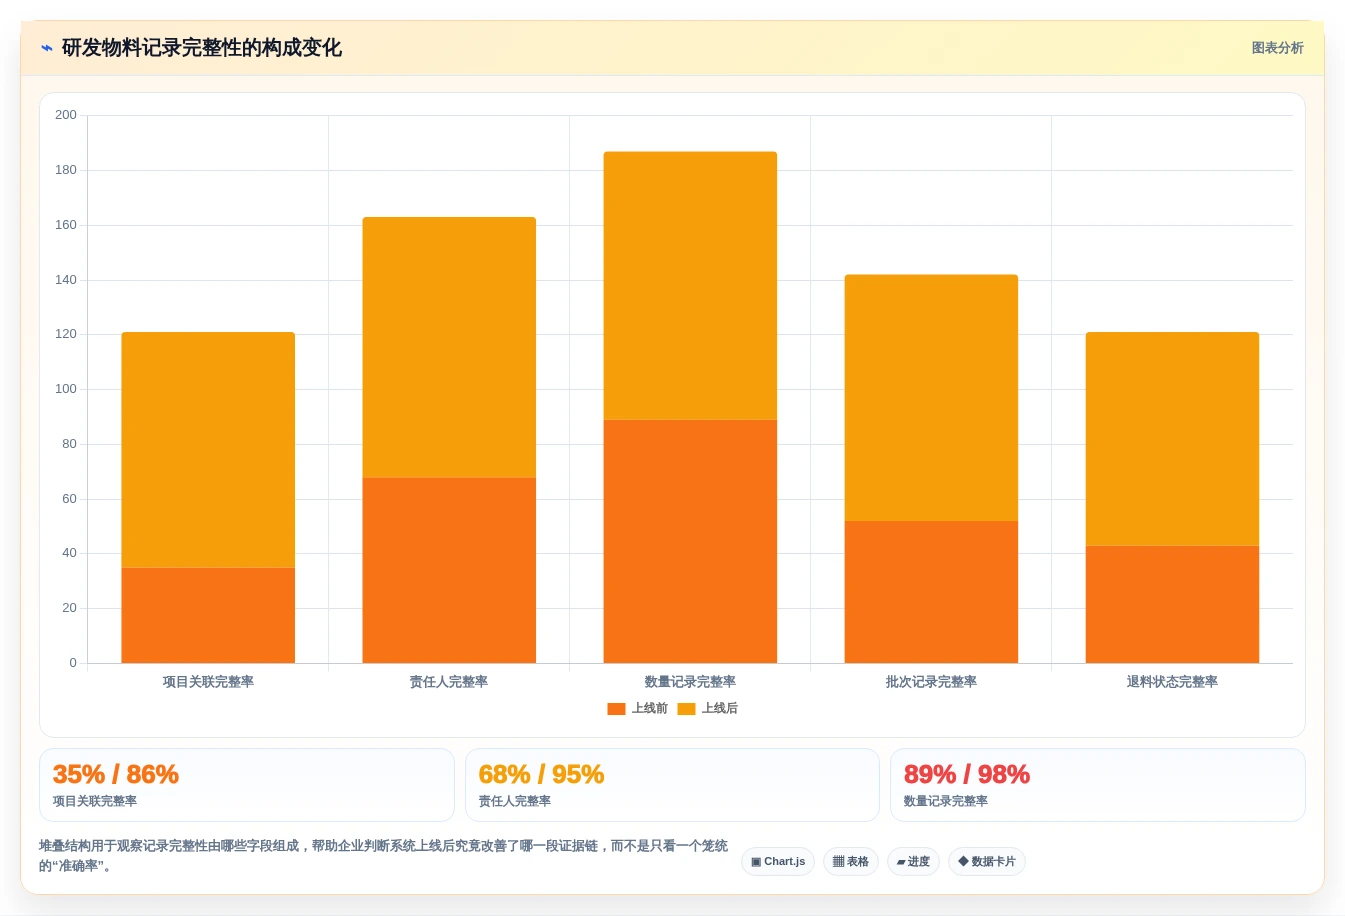Click the yellow-orange 上线后 legend swatch
Screen dimensions: 1345x916
pyautogui.click(x=686, y=709)
